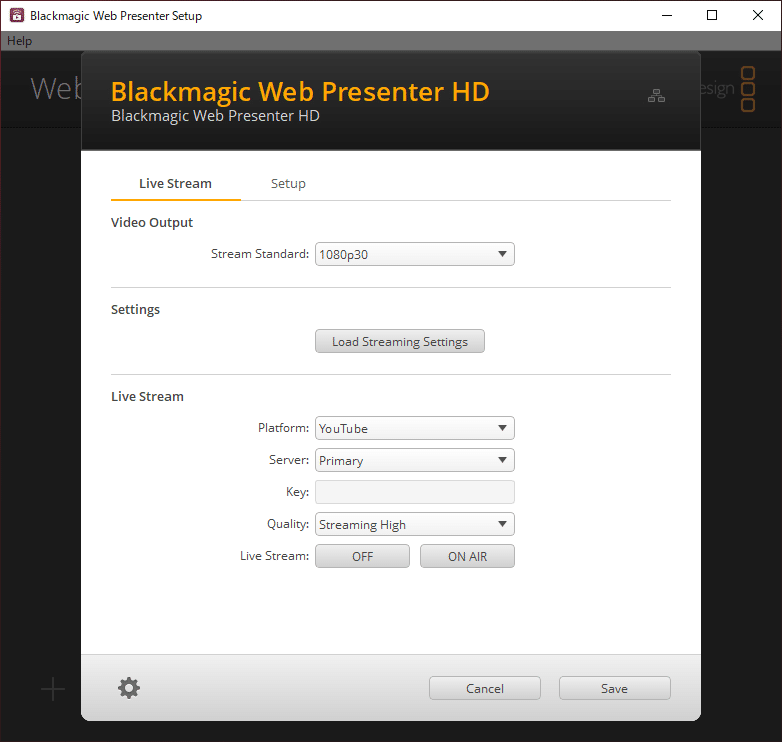Screen dimensions: 782x742
Task: Click into the stream Key field
Action: tap(414, 492)
